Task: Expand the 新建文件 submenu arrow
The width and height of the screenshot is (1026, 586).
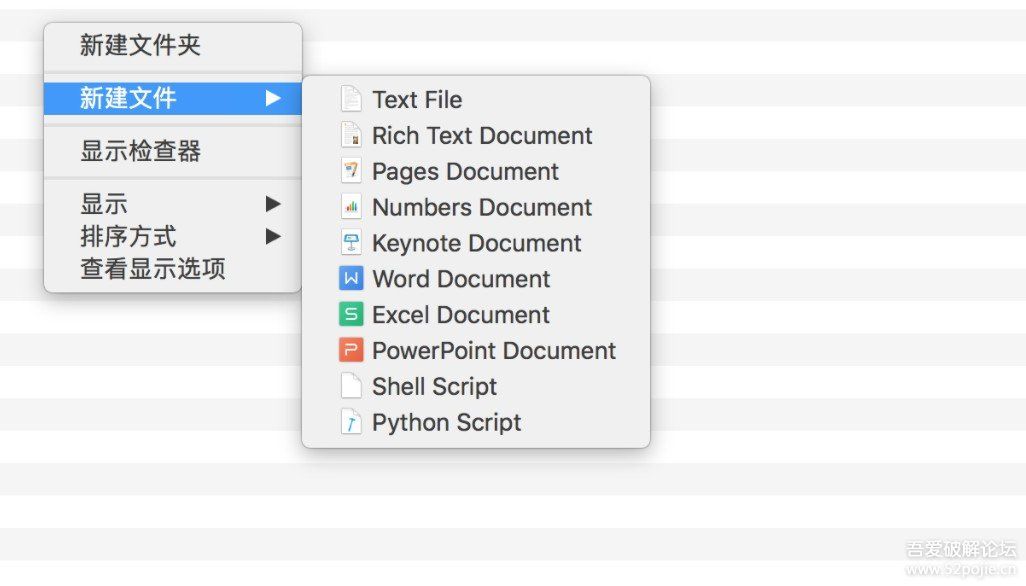Action: click(x=273, y=98)
